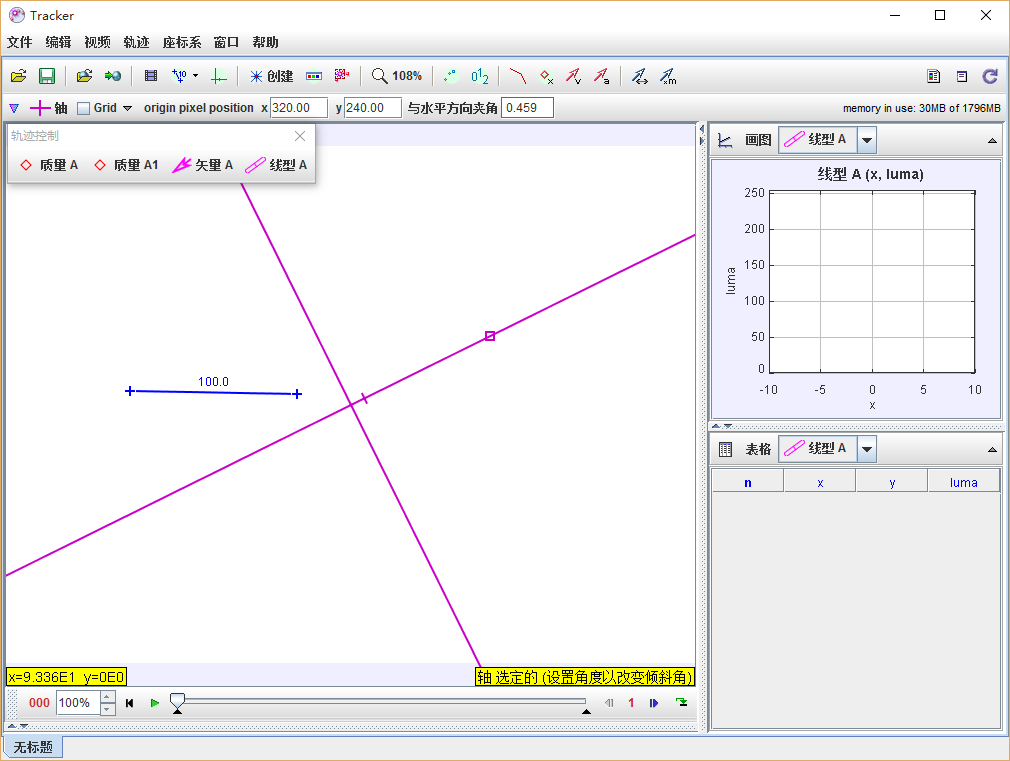Viewport: 1010px width, 761px height.
Task: Toggle the velocity vectors icon
Action: [573, 76]
